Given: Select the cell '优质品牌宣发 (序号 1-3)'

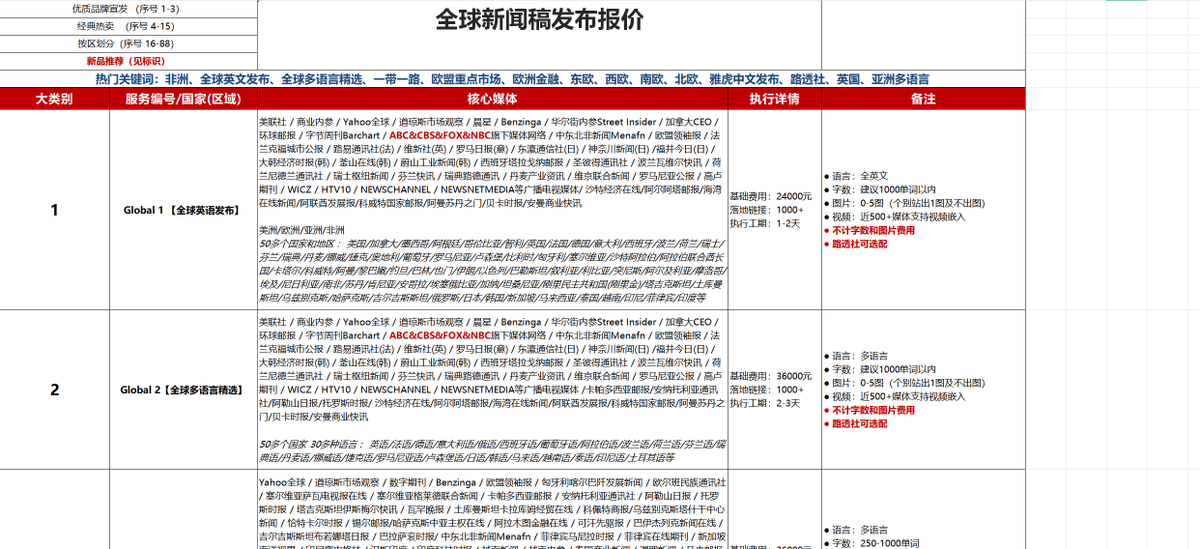Looking at the screenshot, I should tap(126, 10).
